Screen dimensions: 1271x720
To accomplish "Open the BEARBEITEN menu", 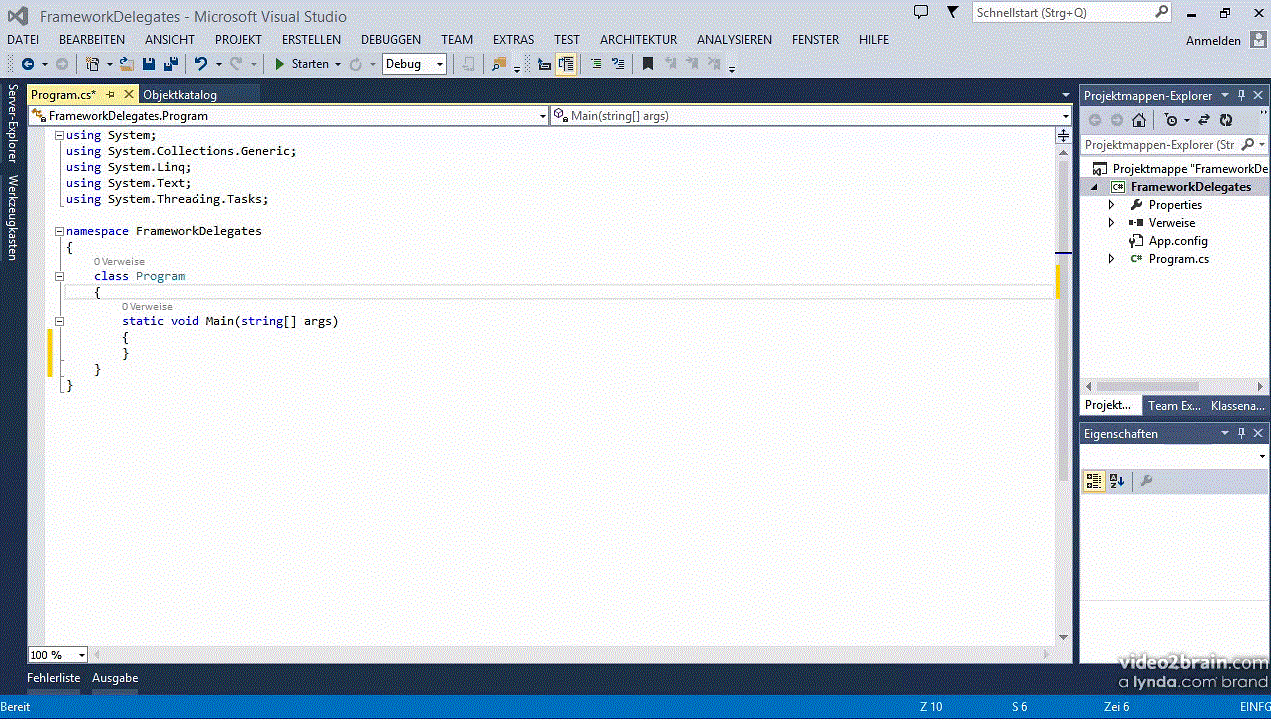I will click(x=92, y=40).
